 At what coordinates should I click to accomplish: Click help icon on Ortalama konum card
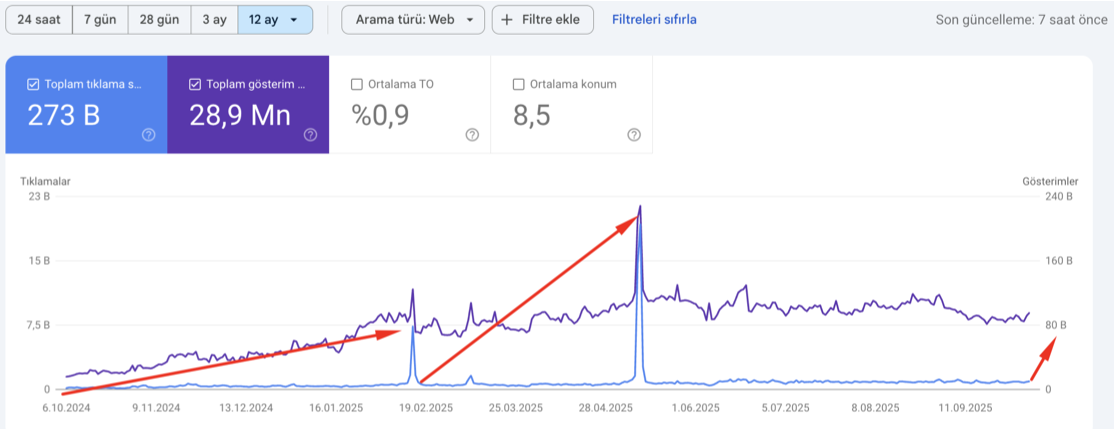(634, 135)
